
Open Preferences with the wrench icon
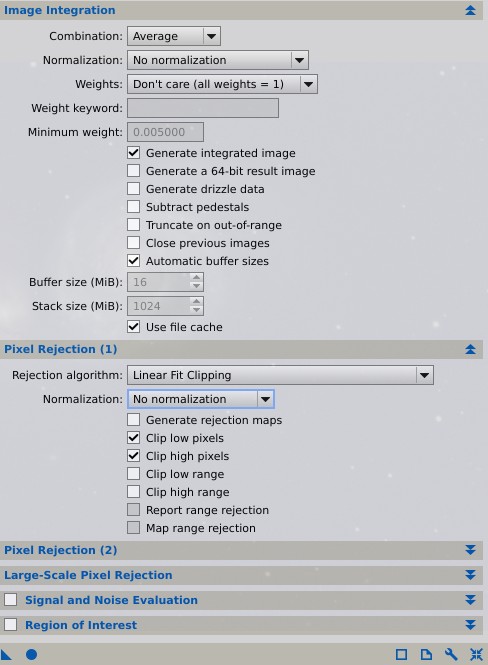(x=451, y=654)
